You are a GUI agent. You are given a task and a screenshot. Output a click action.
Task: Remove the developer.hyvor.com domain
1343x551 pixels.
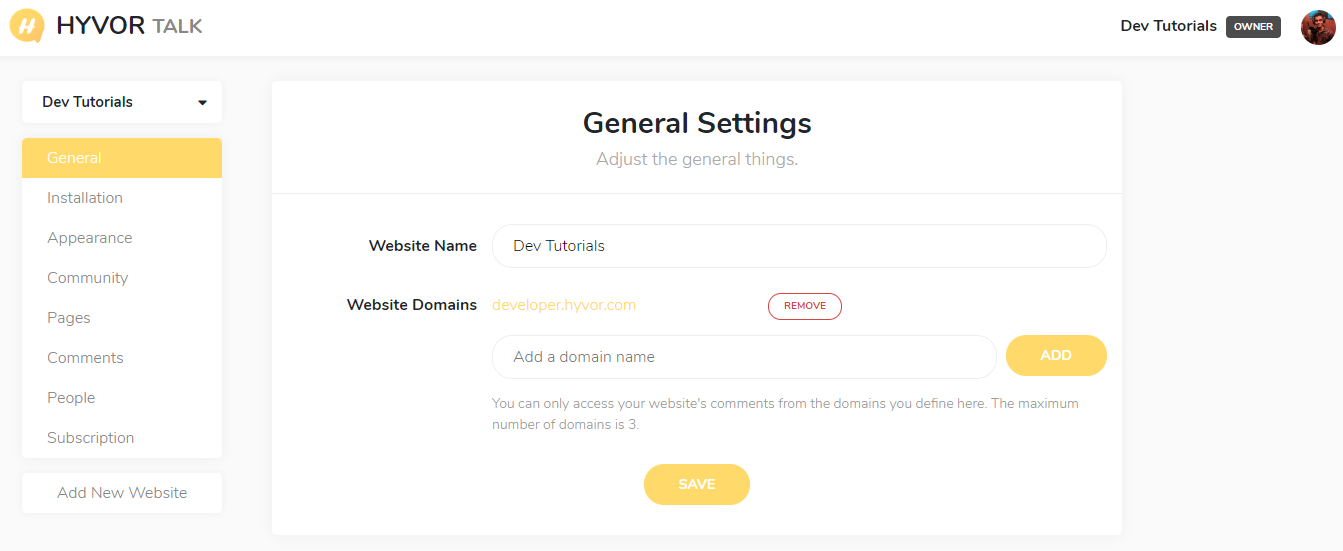click(x=805, y=306)
